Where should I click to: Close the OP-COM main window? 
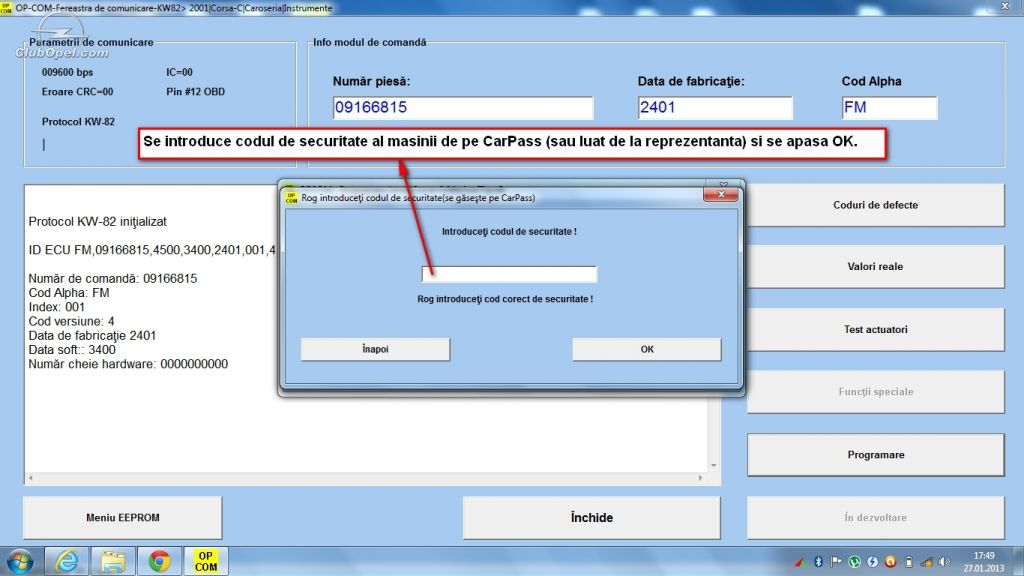pos(1006,7)
